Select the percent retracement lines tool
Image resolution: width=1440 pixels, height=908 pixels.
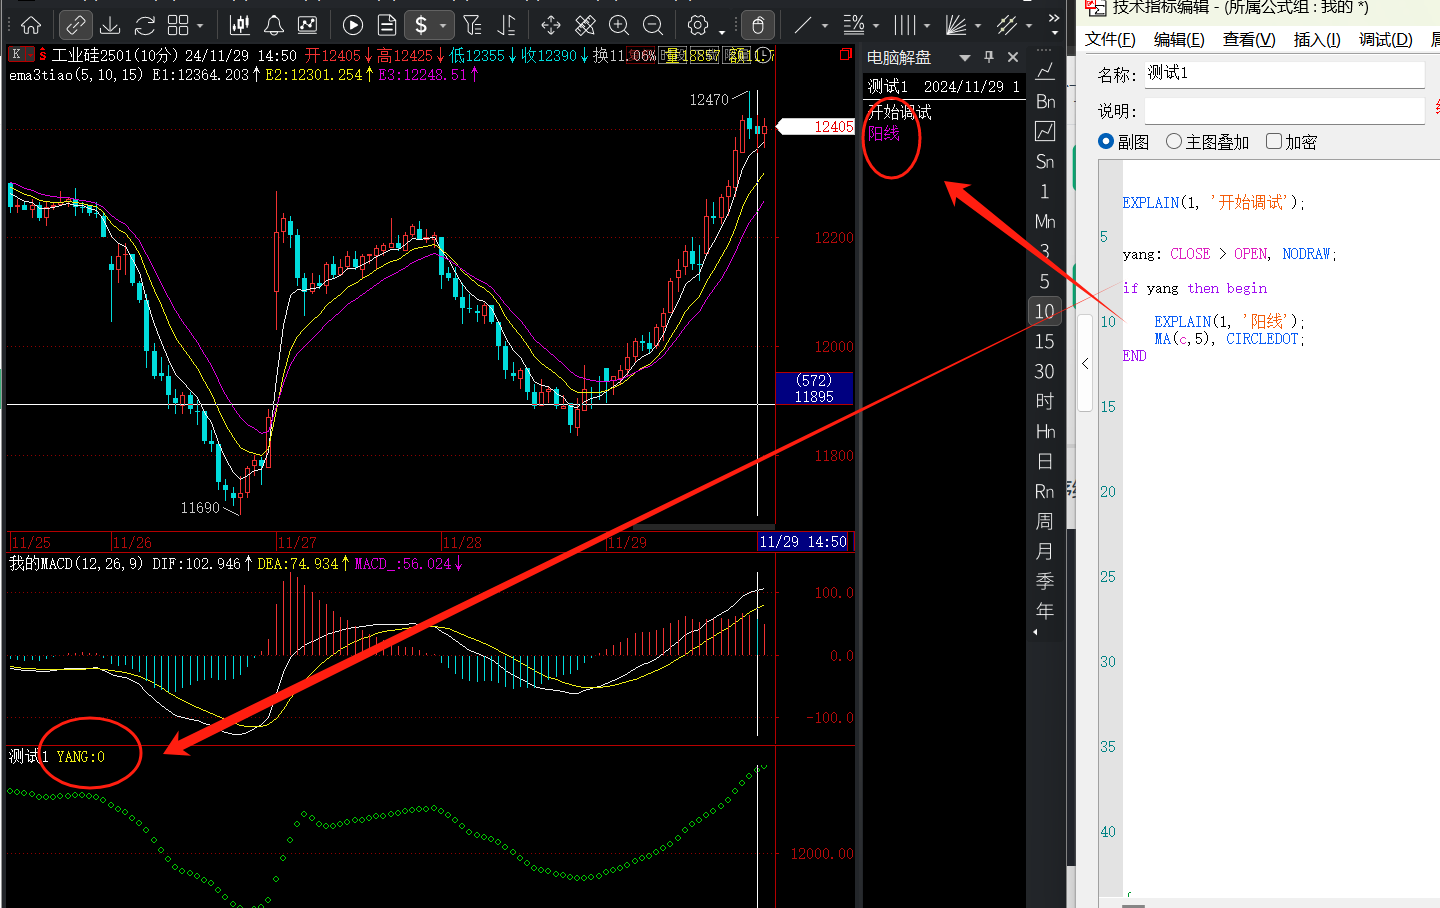tap(854, 25)
